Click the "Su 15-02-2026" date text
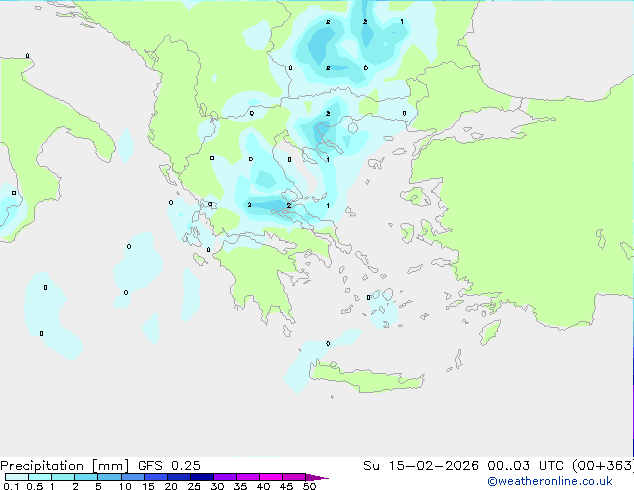Image resolution: width=634 pixels, height=490 pixels. tap(421, 466)
